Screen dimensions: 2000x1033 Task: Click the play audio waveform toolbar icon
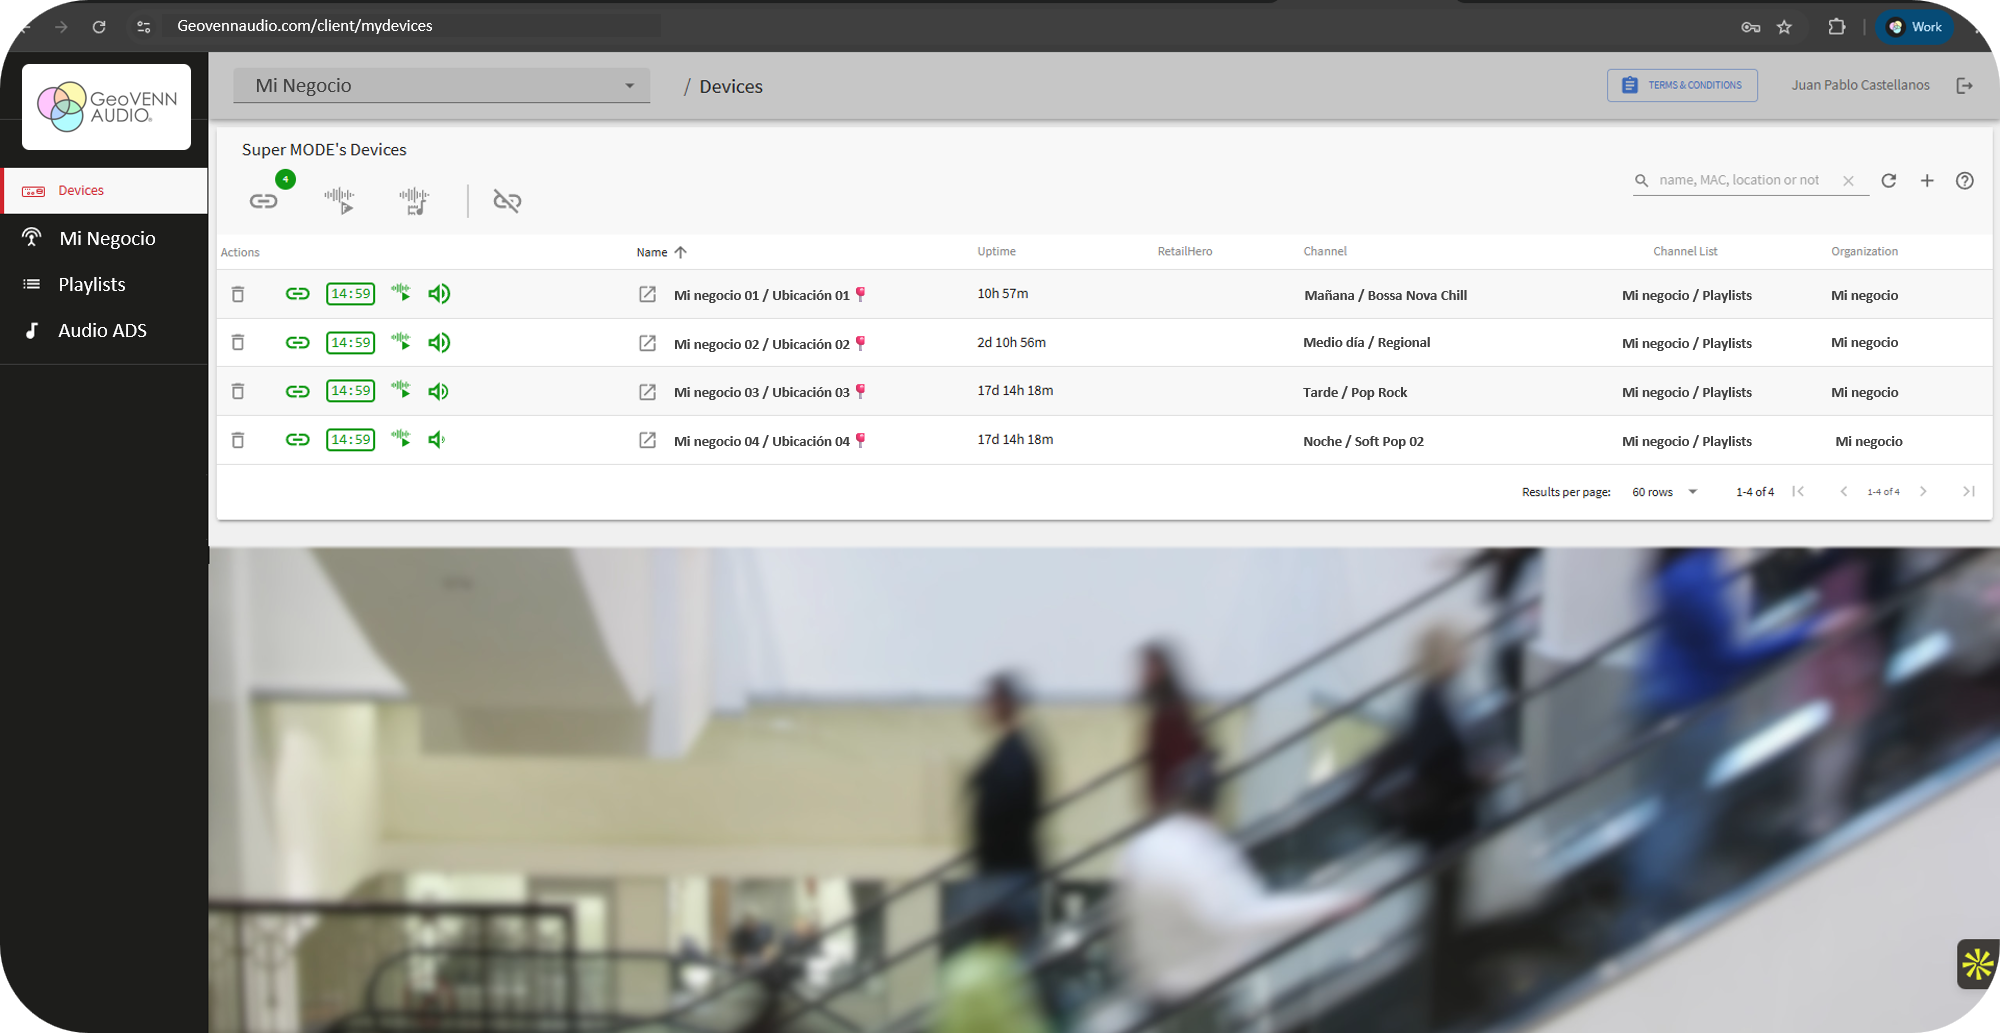(339, 201)
